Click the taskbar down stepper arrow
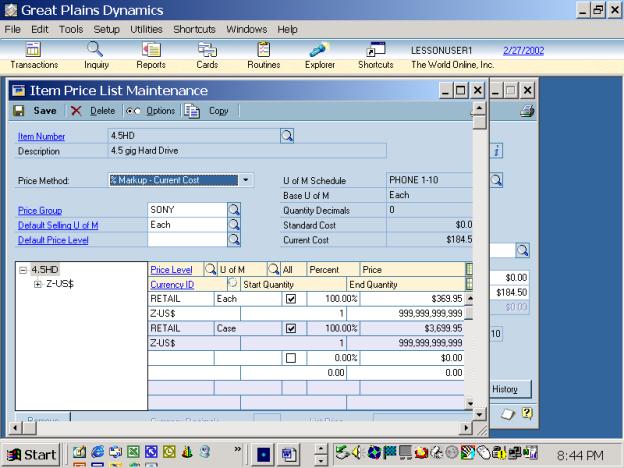The image size is (624, 468). [x=320, y=460]
